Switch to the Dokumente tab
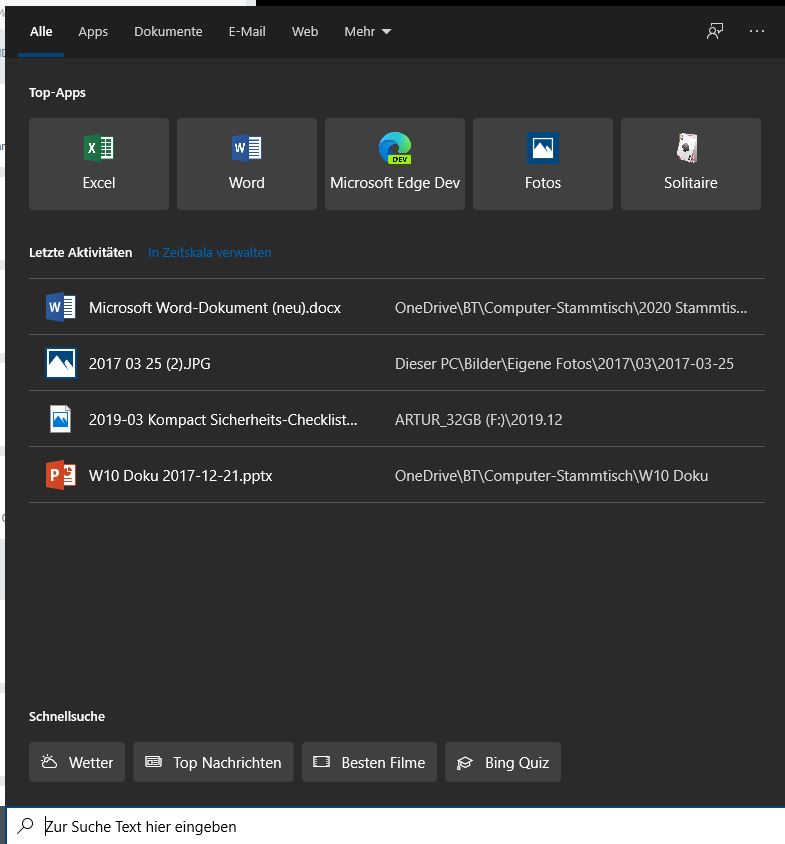Image resolution: width=785 pixels, height=844 pixels. coord(168,31)
